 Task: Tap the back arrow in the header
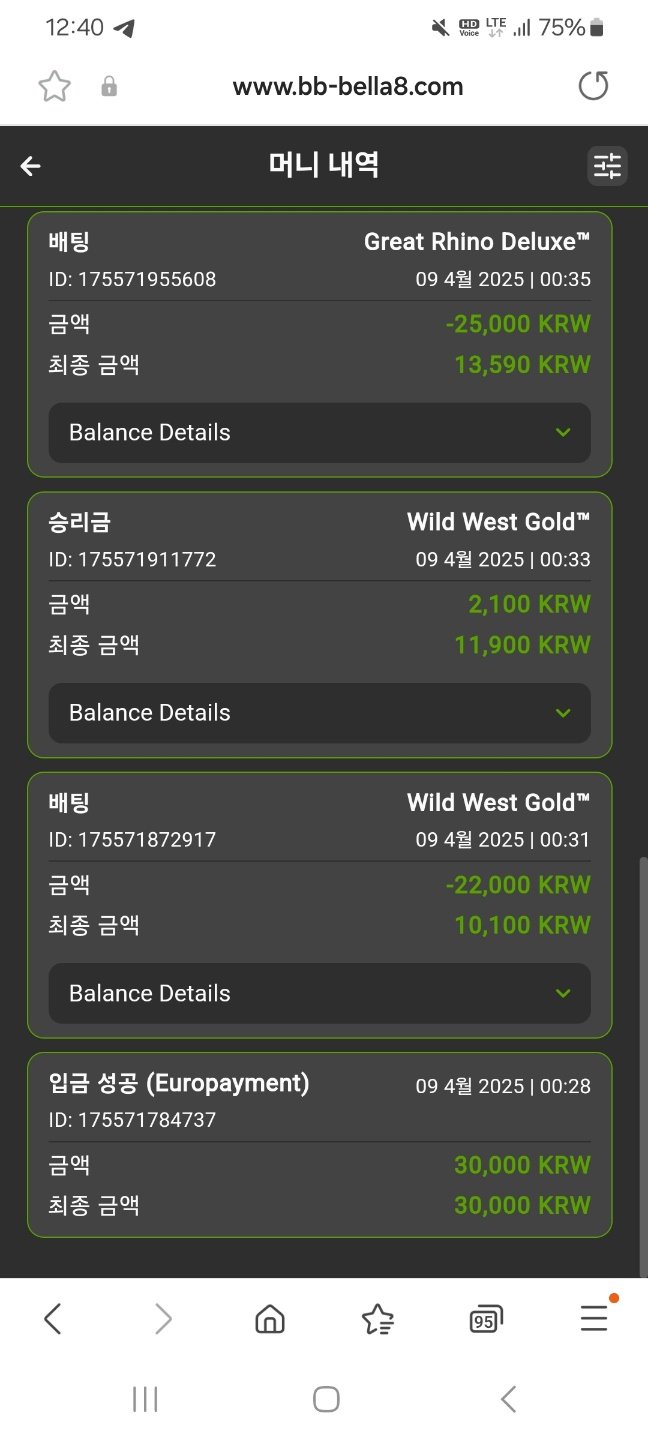click(31, 166)
